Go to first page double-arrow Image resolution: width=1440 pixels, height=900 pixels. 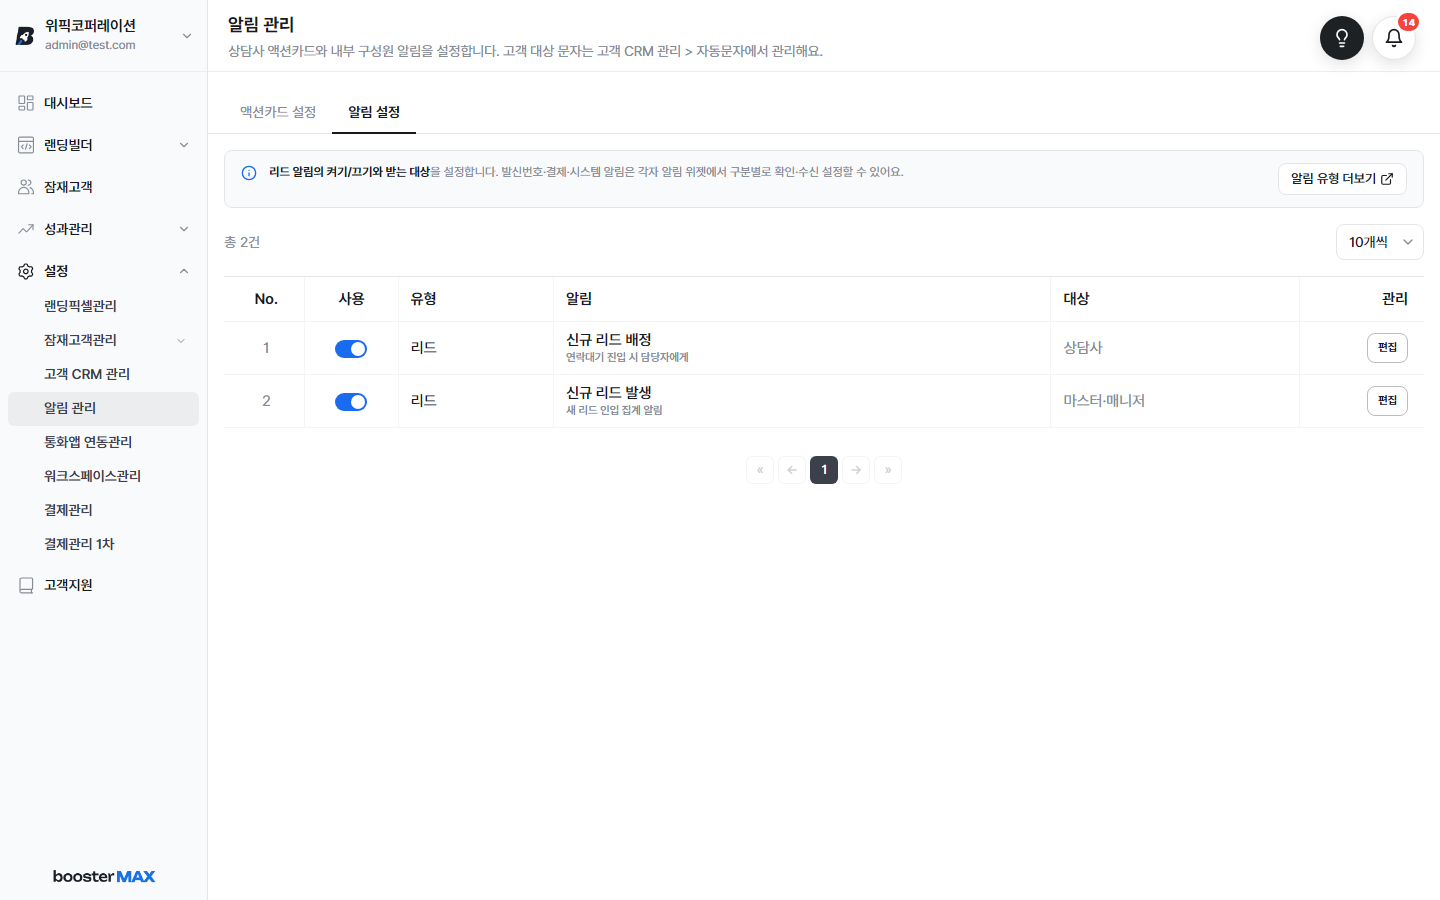pos(760,470)
